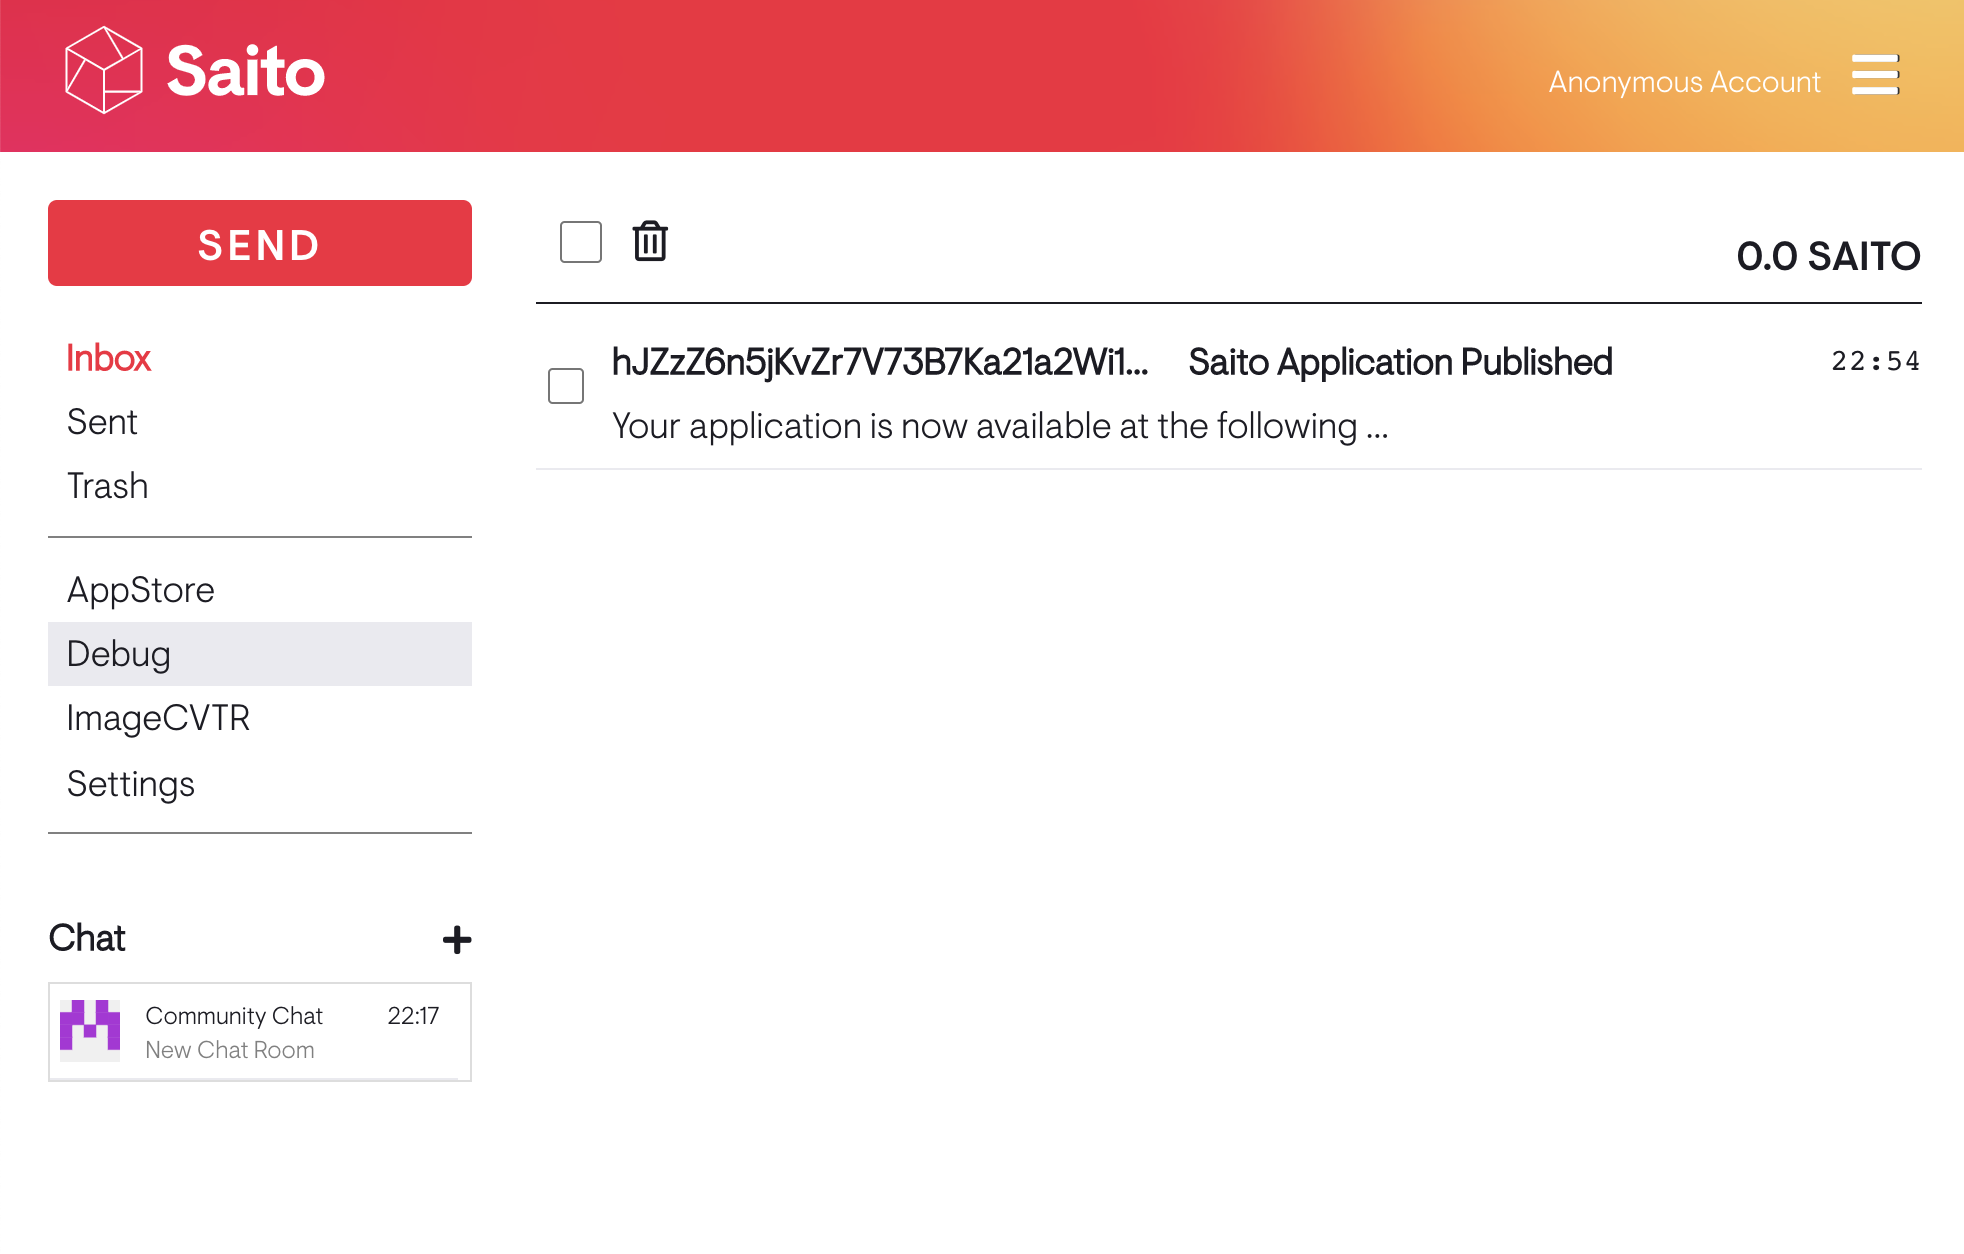This screenshot has height=1254, width=1964.
Task: Click the 0.0 SAITO balance
Action: point(1828,256)
